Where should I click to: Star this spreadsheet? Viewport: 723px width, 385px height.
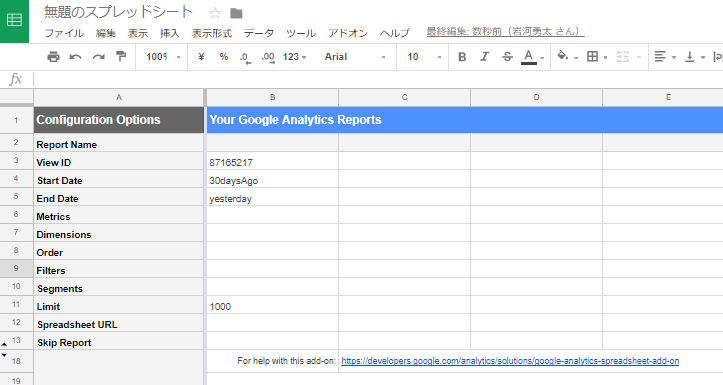click(215, 13)
